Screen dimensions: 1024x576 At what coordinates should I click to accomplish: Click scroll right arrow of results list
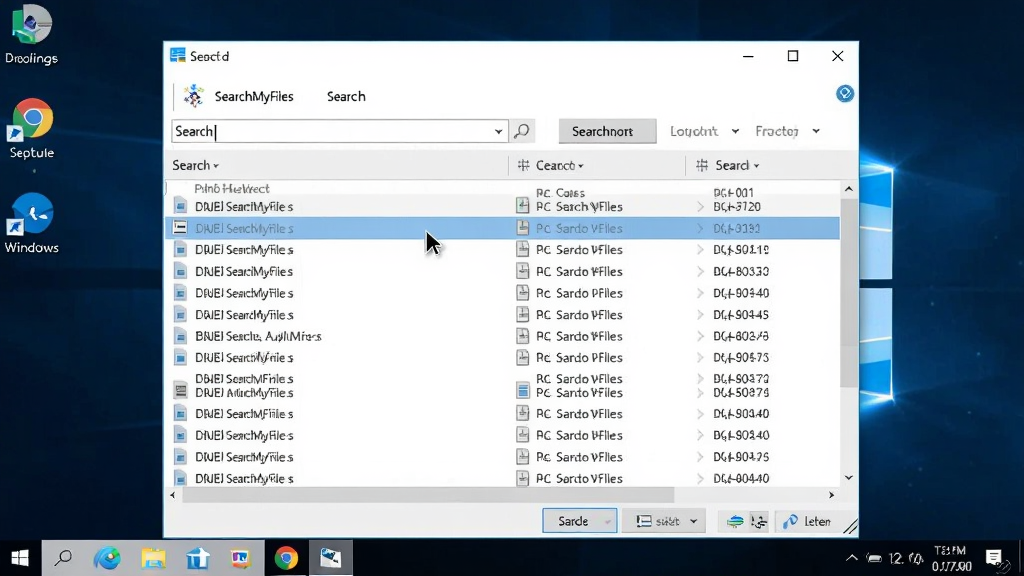(x=831, y=495)
